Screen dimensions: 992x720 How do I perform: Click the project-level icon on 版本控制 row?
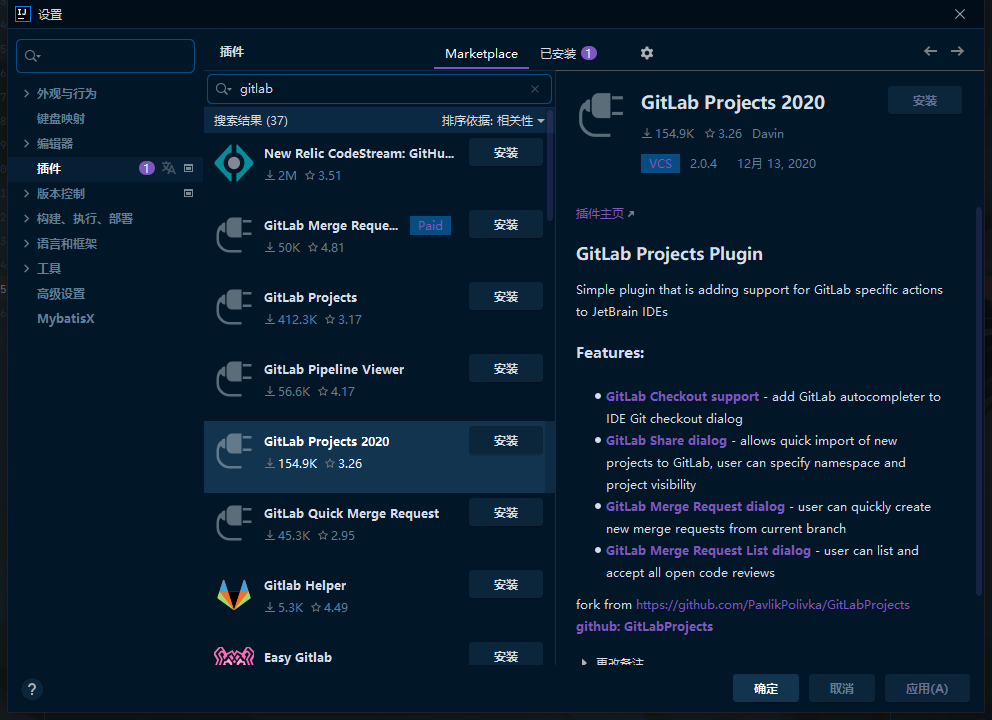click(x=189, y=193)
